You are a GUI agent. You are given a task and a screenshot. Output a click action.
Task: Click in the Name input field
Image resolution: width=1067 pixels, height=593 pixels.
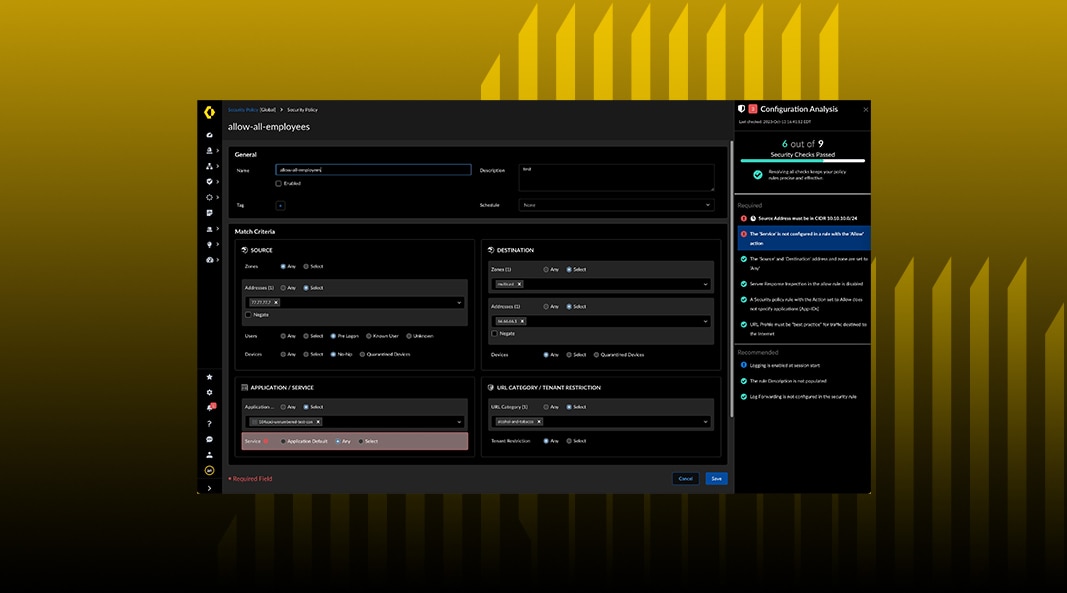coord(372,170)
